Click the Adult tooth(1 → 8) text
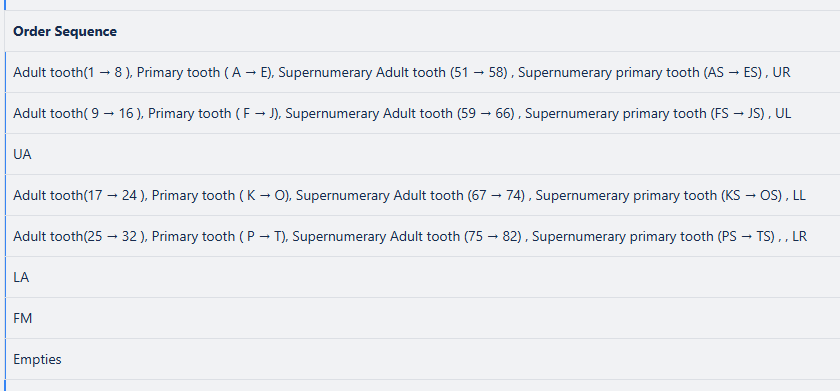Image resolution: width=840 pixels, height=391 pixels. coord(72,72)
